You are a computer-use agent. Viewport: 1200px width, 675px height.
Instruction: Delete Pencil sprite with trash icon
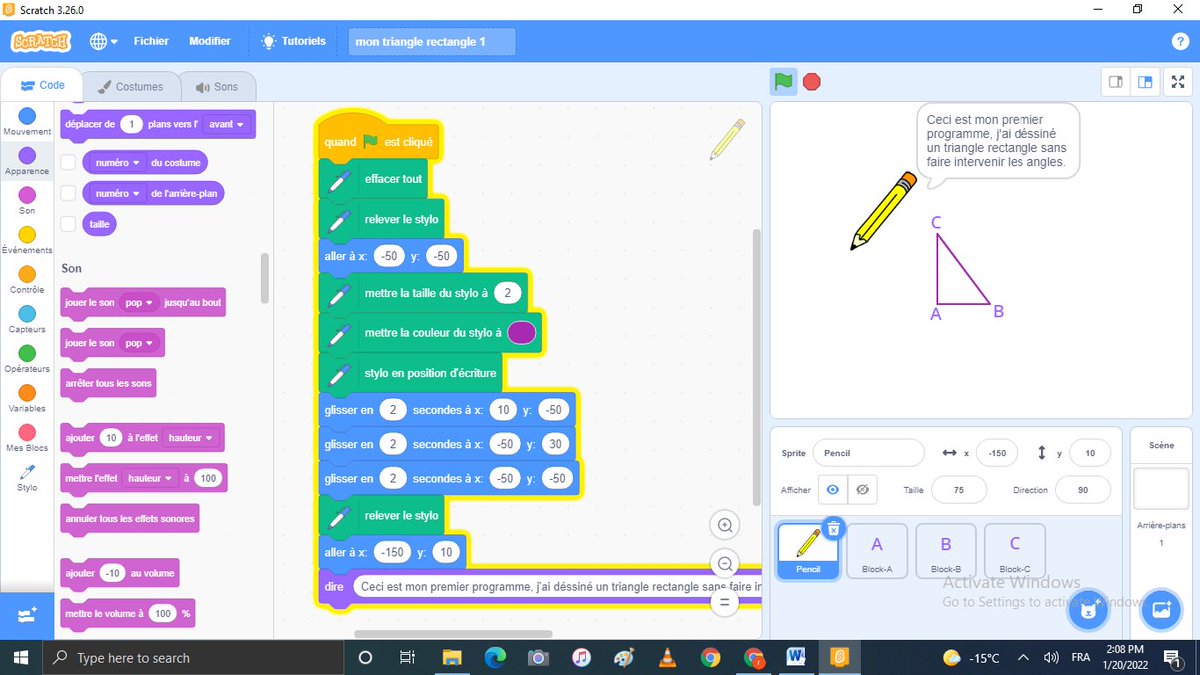[834, 529]
